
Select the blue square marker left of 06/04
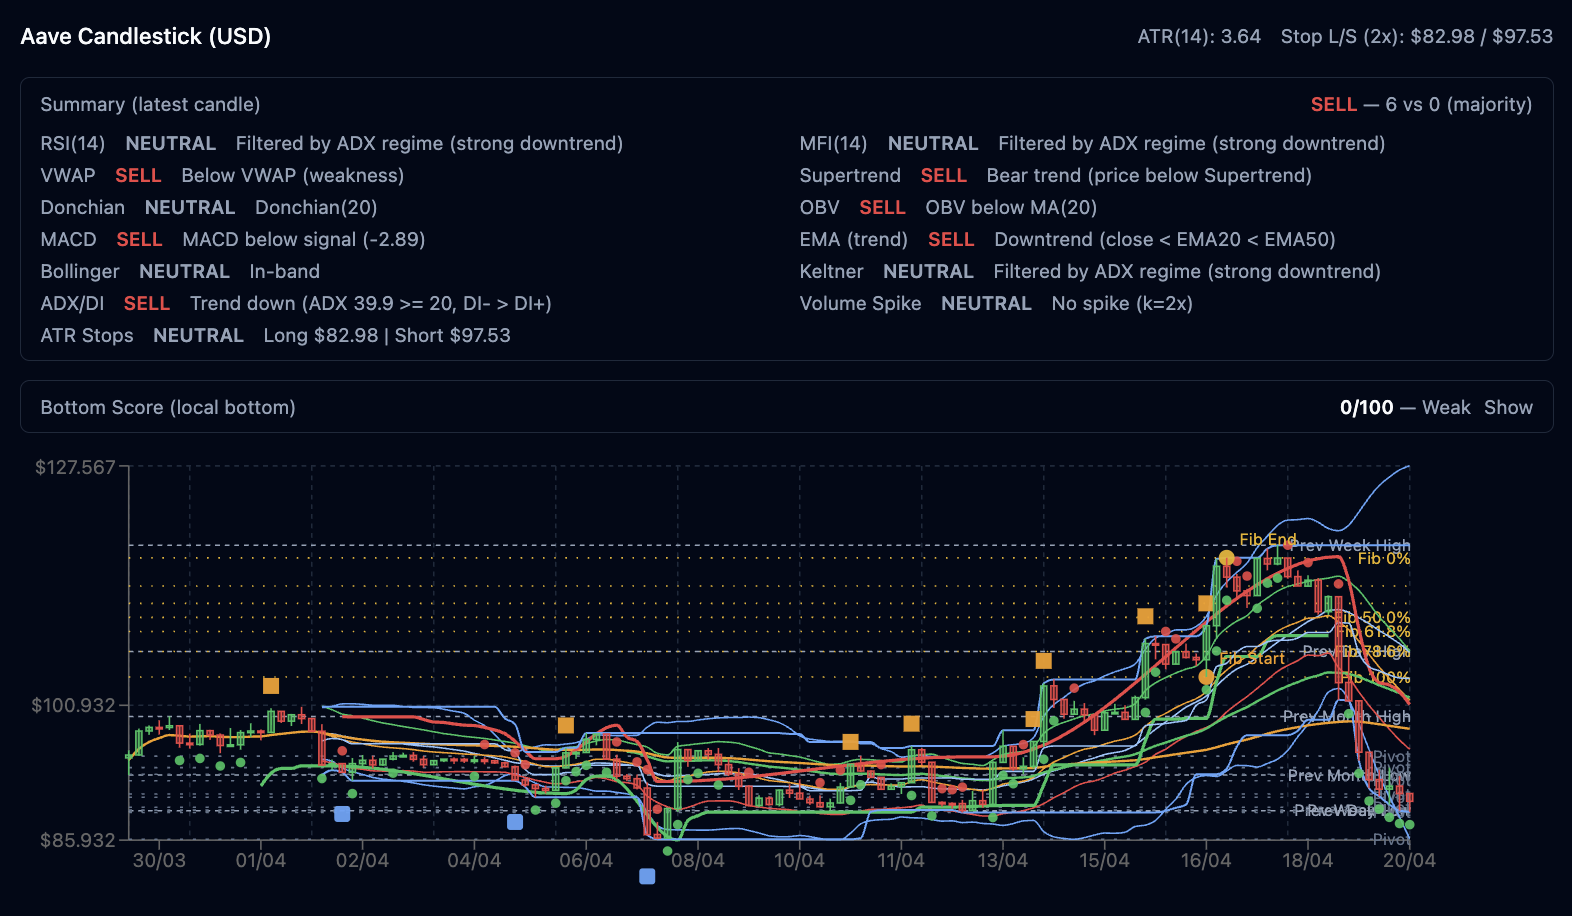pos(515,822)
